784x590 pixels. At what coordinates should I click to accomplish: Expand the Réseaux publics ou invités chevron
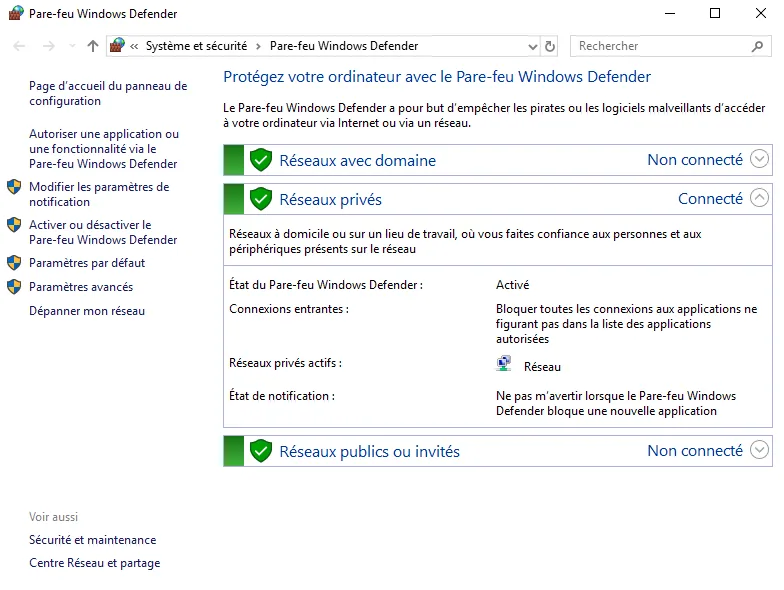[x=759, y=450]
